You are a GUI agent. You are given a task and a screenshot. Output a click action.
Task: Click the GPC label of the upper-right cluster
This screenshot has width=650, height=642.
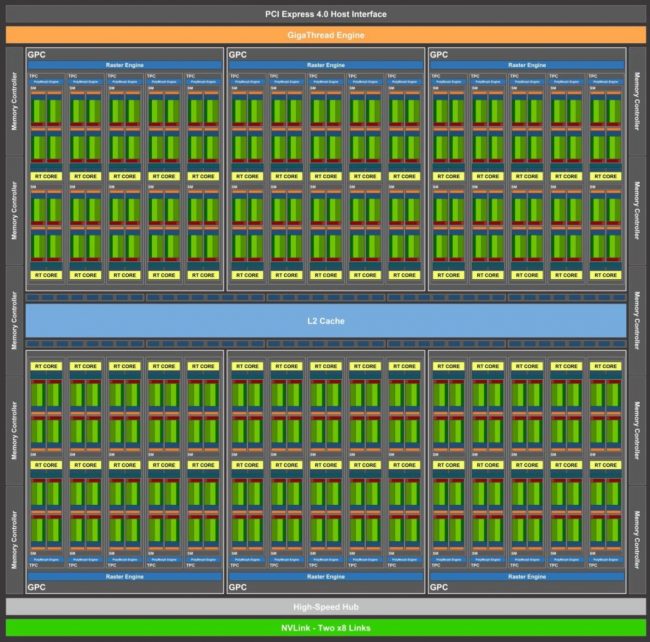(x=439, y=55)
